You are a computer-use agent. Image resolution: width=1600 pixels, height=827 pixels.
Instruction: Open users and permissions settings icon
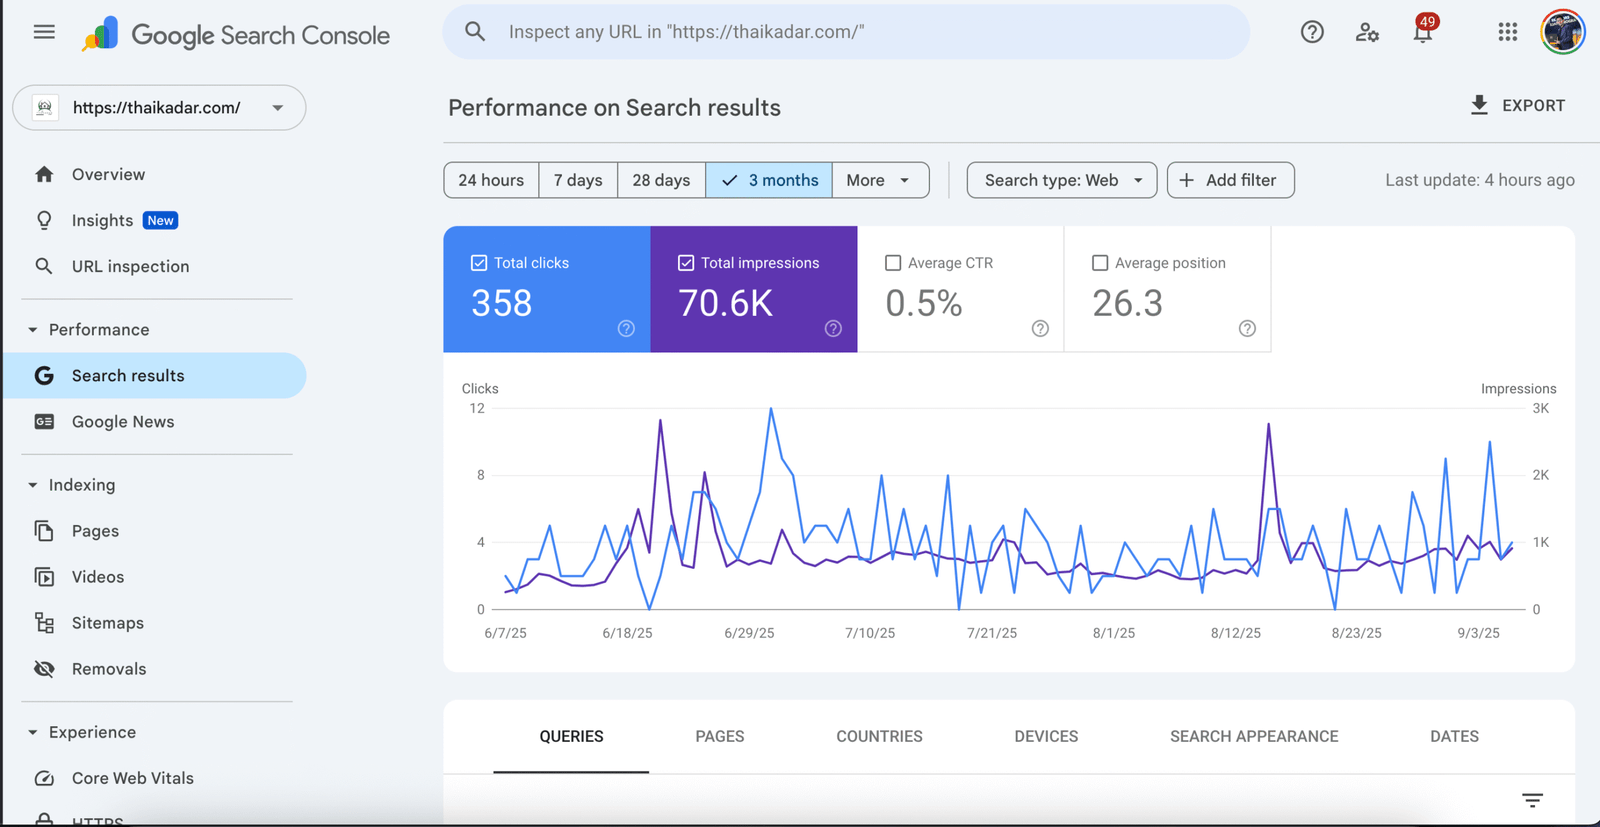1367,32
